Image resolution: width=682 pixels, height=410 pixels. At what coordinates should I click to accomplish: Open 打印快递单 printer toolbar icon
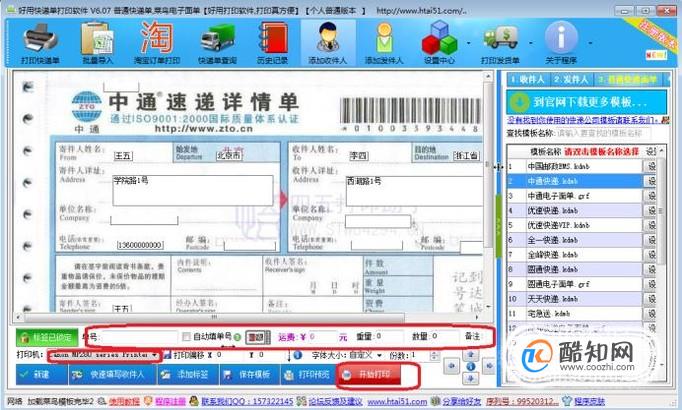click(x=40, y=43)
